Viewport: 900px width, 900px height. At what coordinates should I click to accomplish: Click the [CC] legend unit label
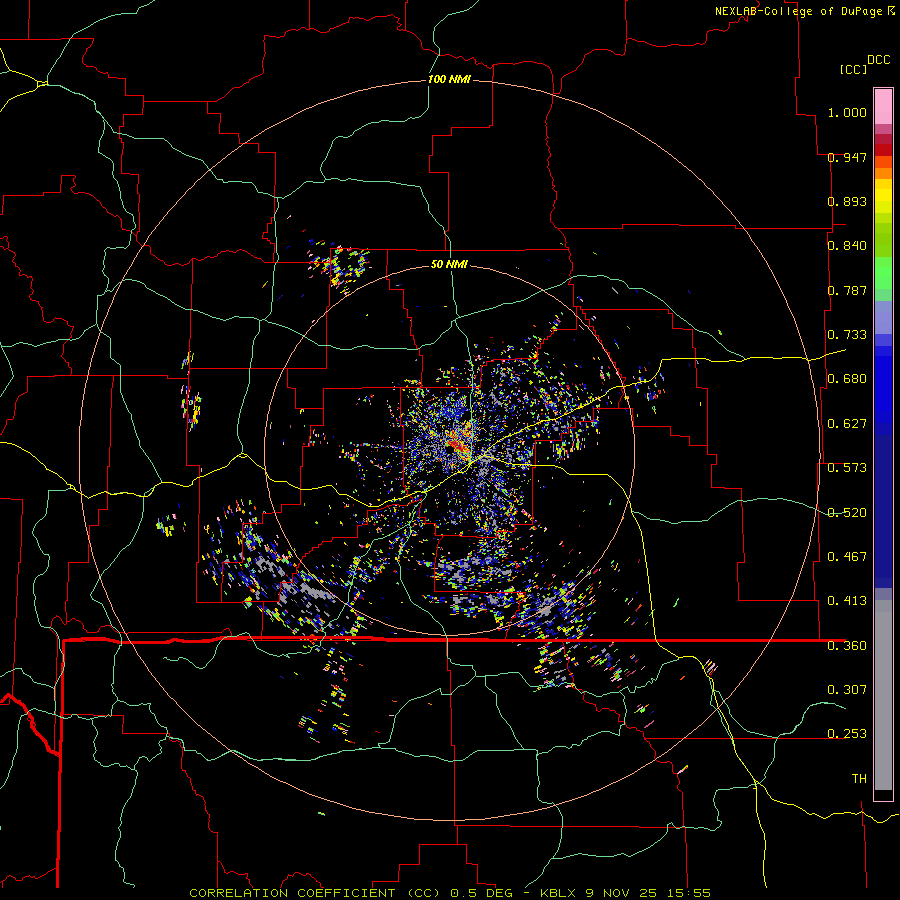click(x=853, y=69)
